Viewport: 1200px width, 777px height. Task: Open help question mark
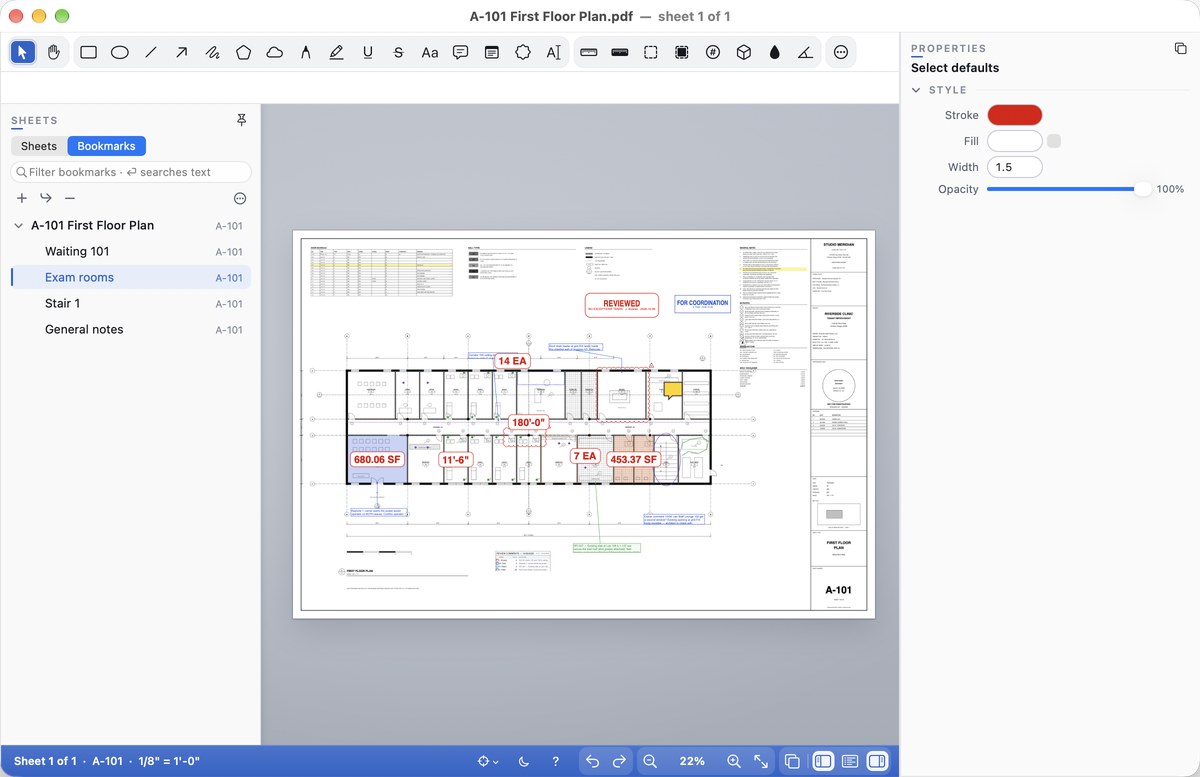(x=556, y=761)
